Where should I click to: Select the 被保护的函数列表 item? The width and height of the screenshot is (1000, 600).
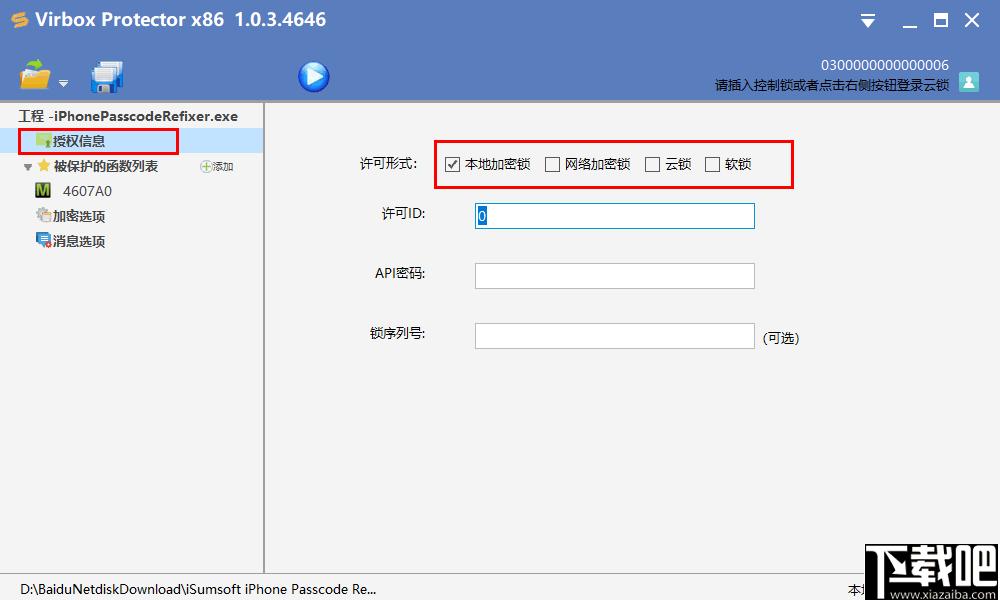tap(105, 166)
